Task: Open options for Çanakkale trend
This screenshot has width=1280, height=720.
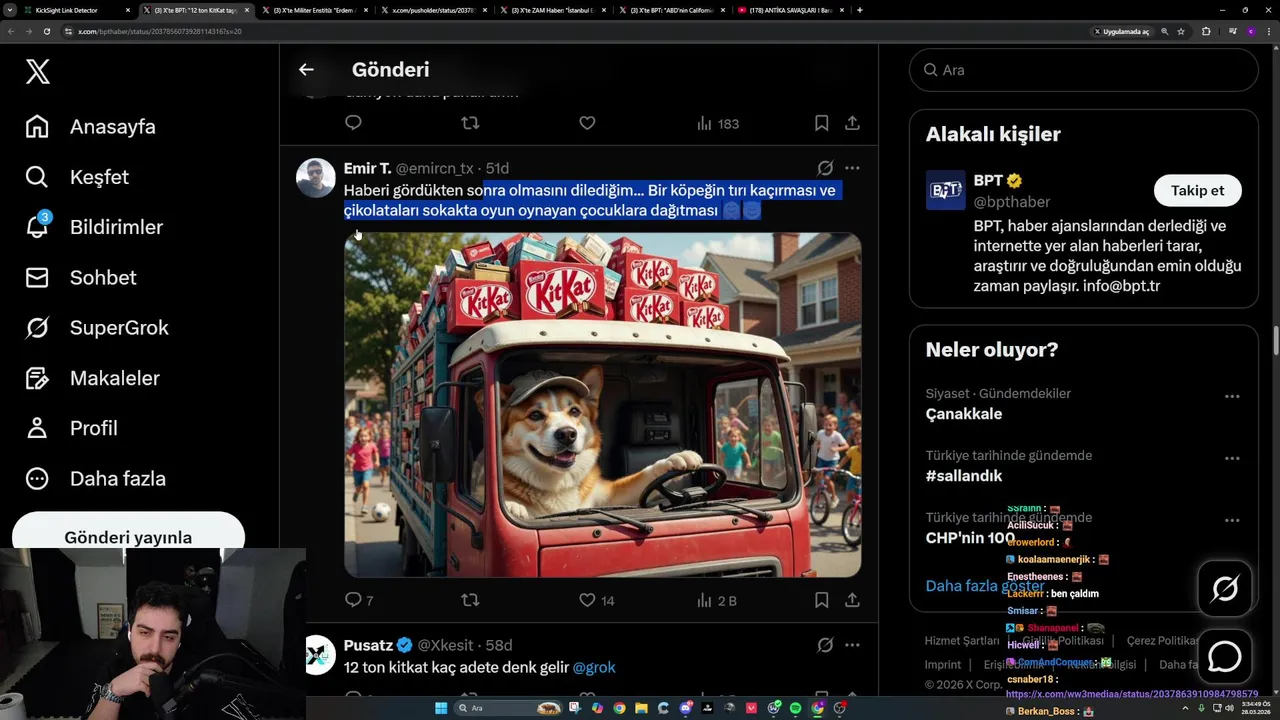Action: [1232, 396]
